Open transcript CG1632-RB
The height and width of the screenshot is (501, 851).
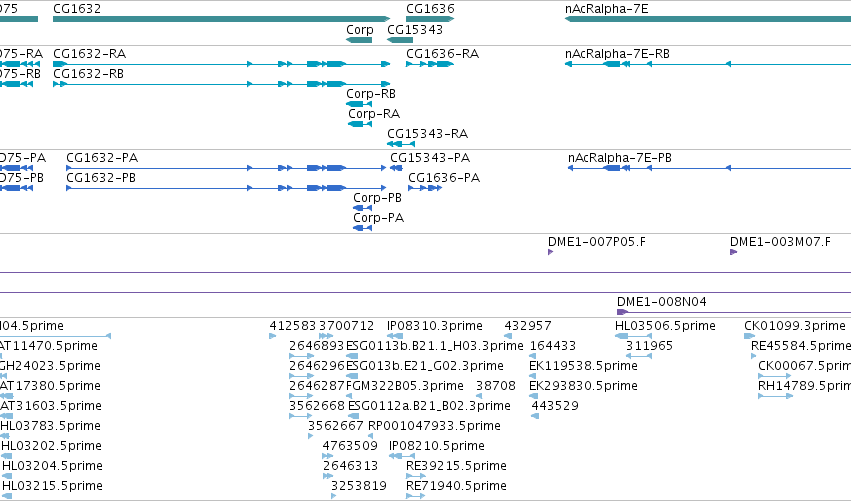(x=88, y=74)
